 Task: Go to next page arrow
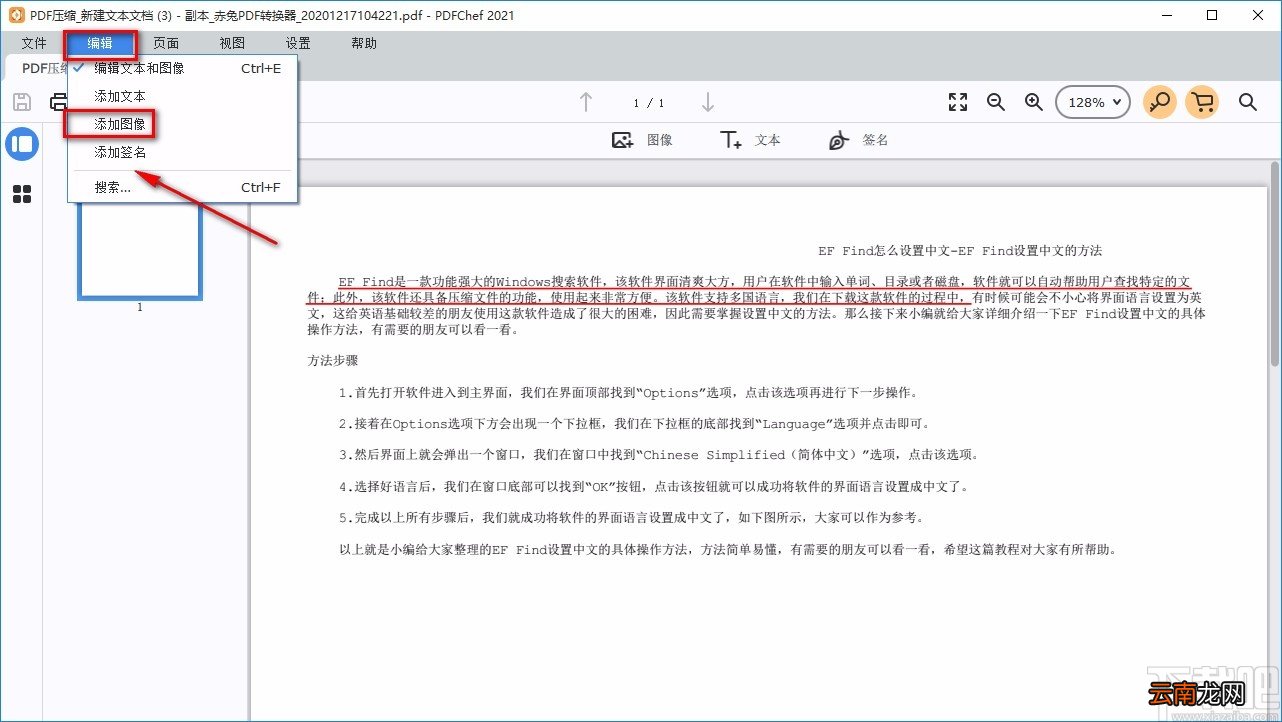708,102
